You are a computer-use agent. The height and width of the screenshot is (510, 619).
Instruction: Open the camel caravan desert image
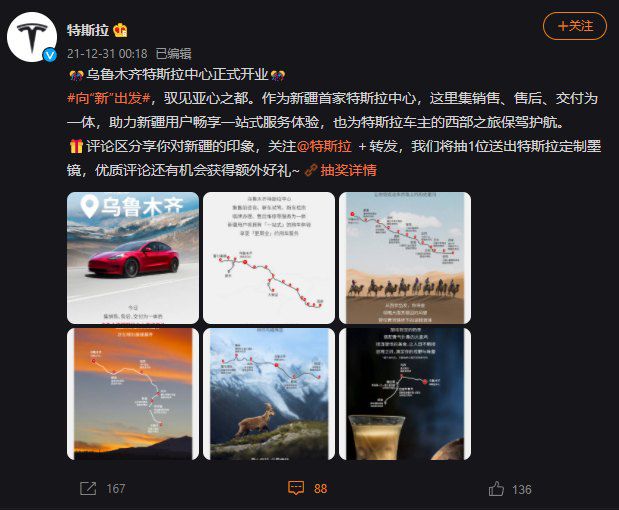tap(405, 258)
